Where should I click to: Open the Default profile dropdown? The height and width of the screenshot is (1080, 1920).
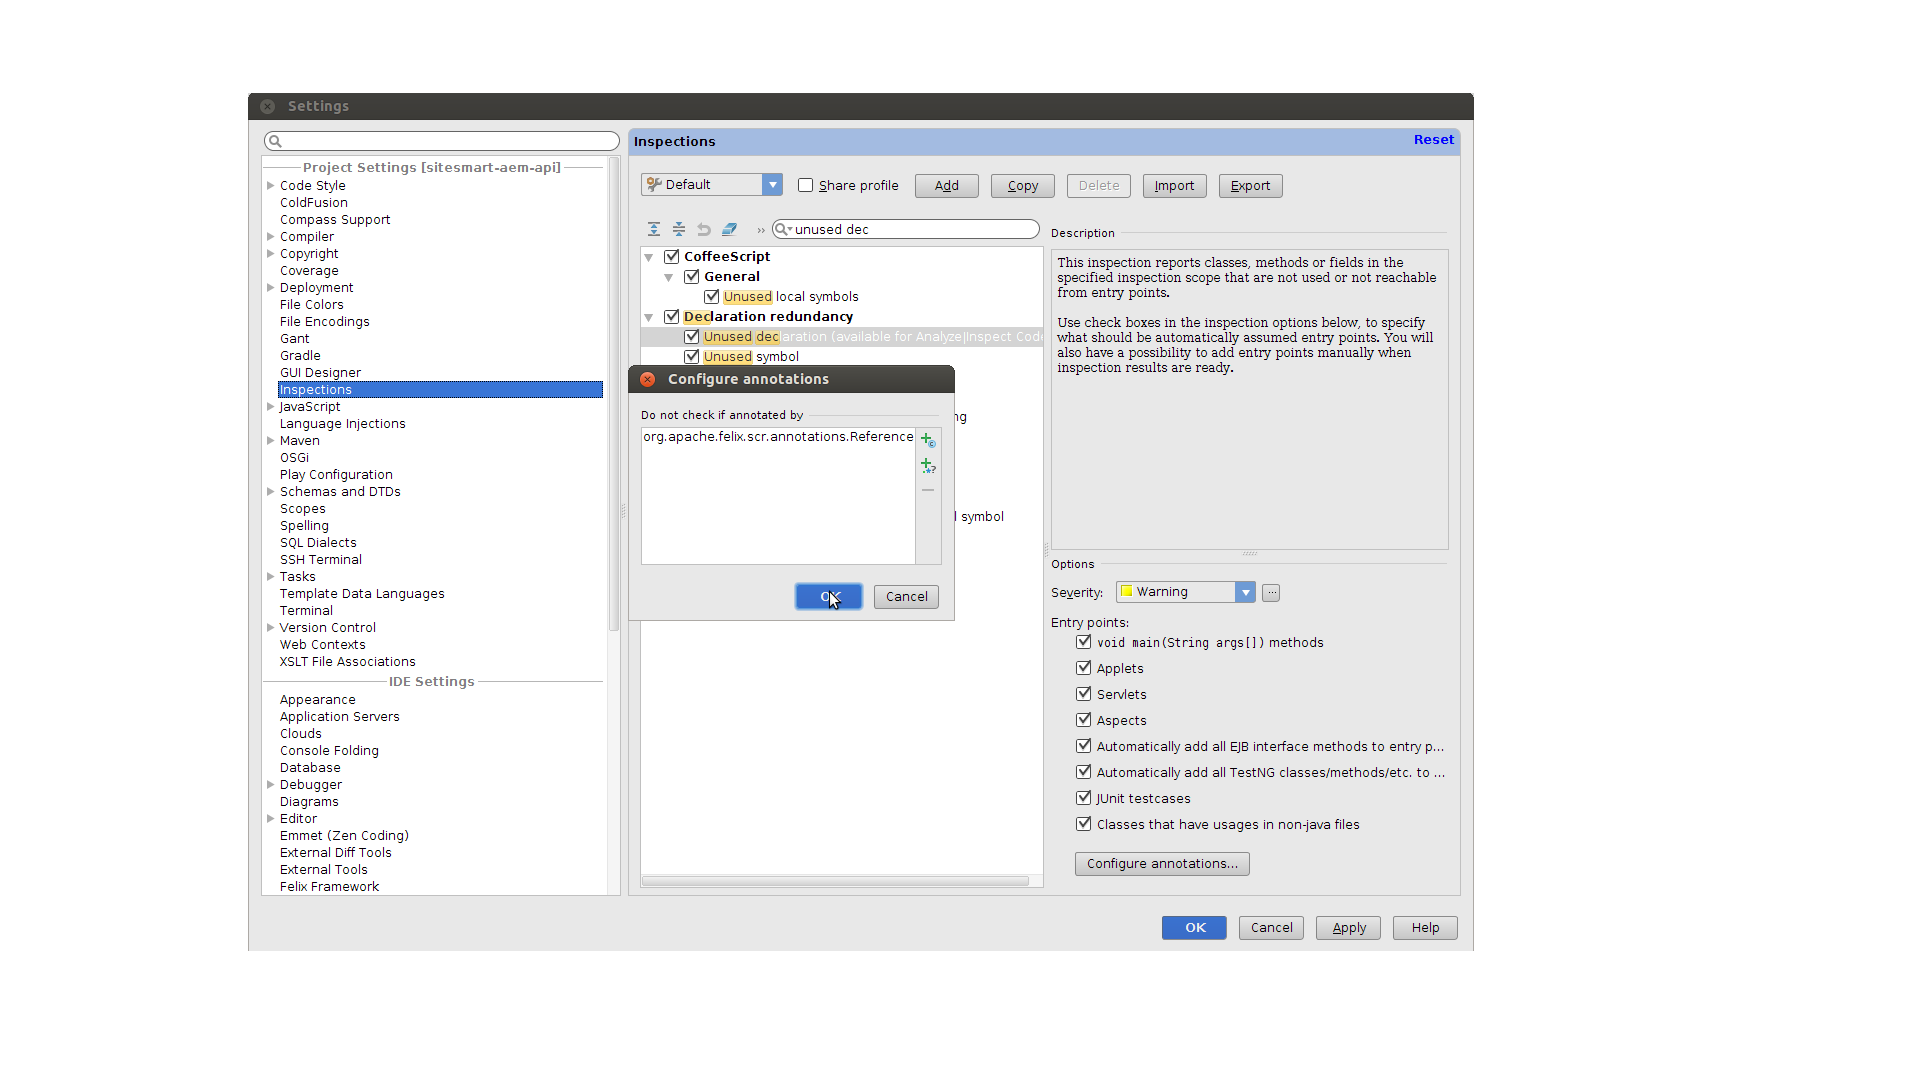(772, 185)
